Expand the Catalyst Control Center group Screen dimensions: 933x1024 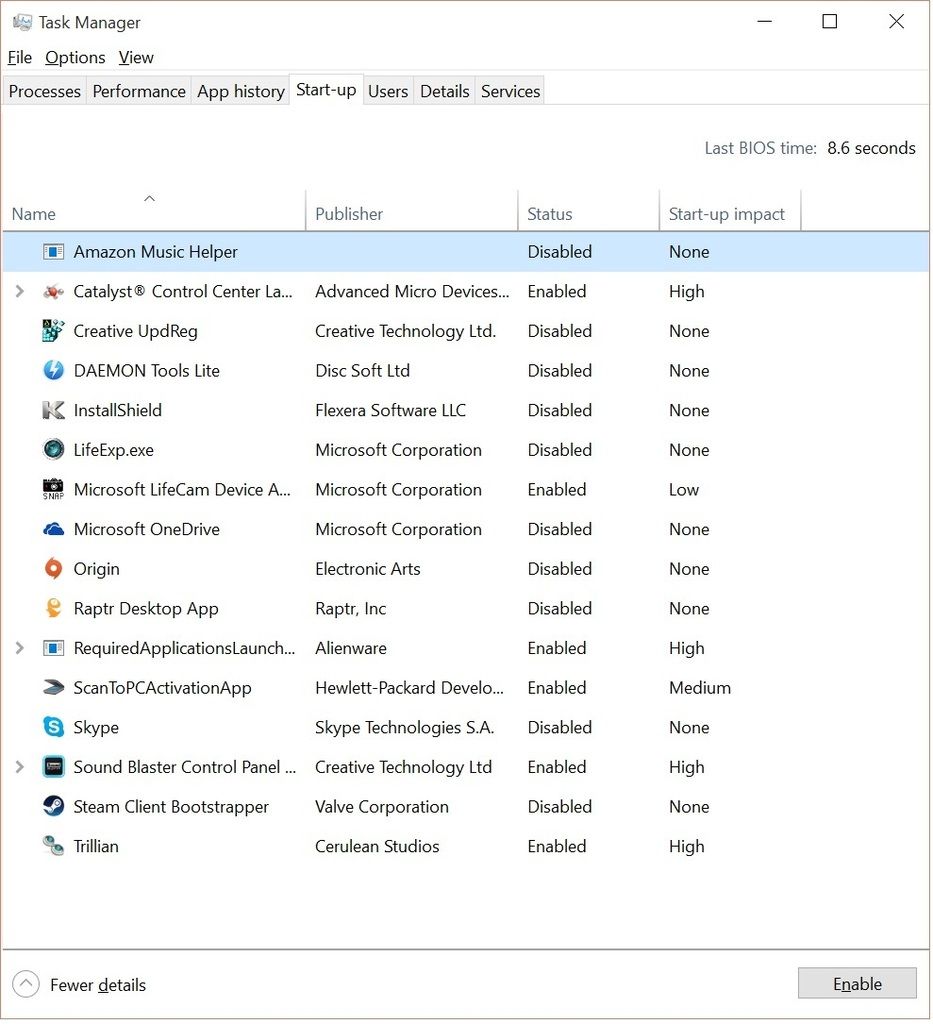pyautogui.click(x=20, y=292)
